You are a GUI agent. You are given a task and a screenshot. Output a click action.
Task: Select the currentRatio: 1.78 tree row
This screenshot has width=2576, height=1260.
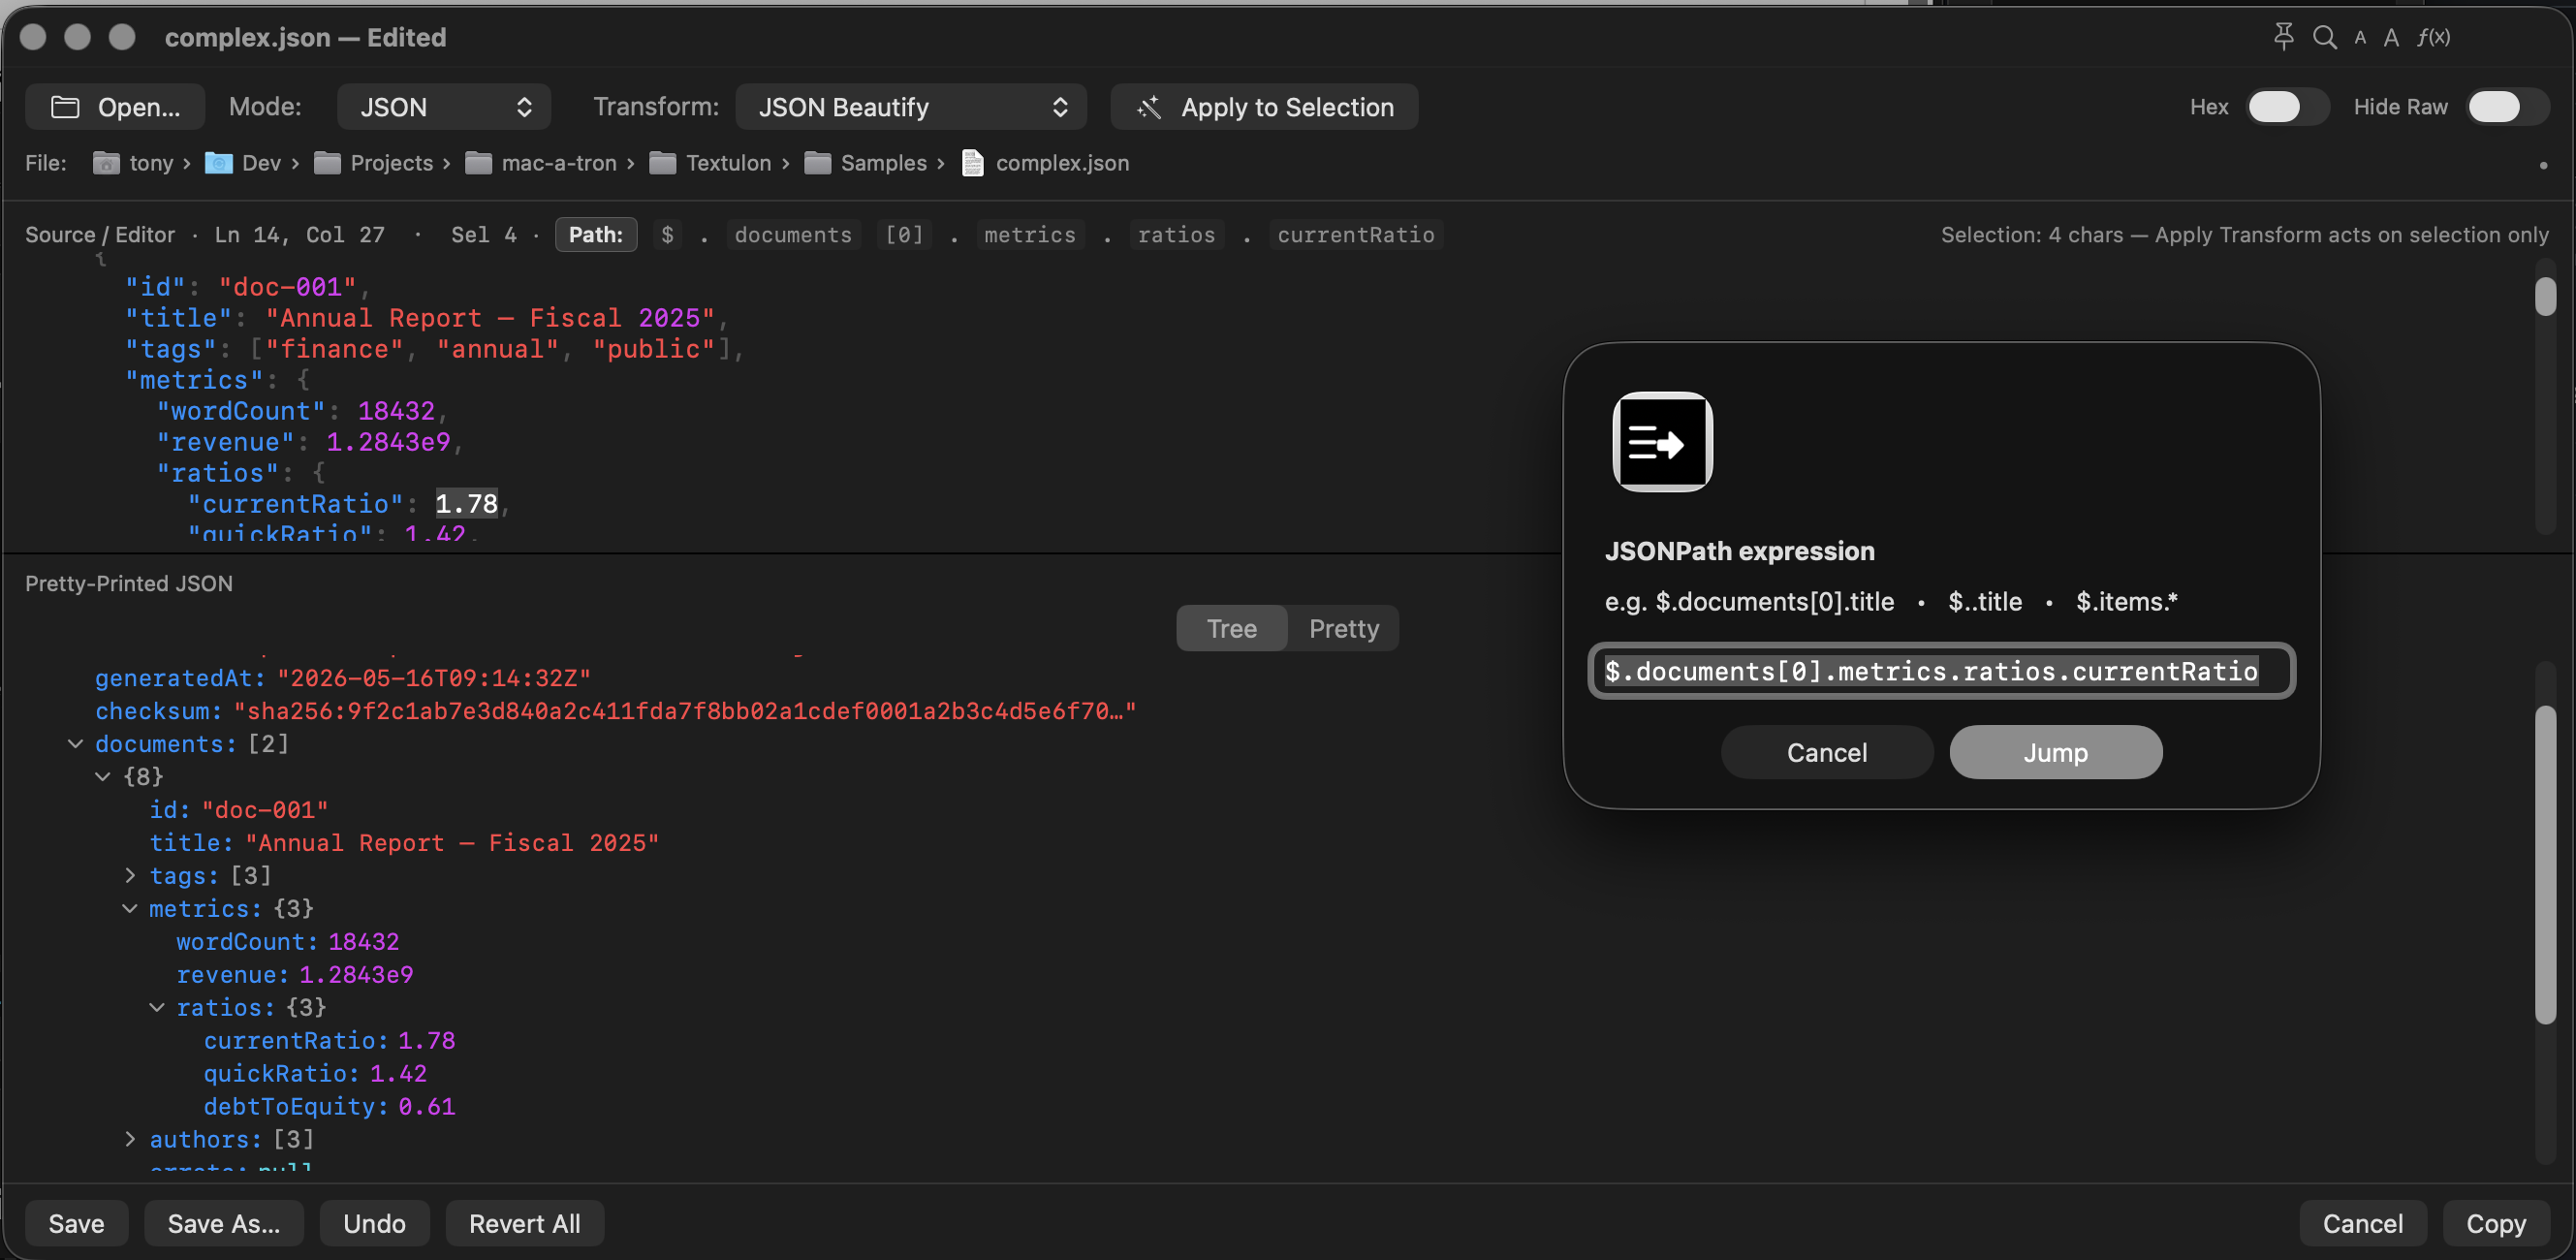[x=329, y=1040]
